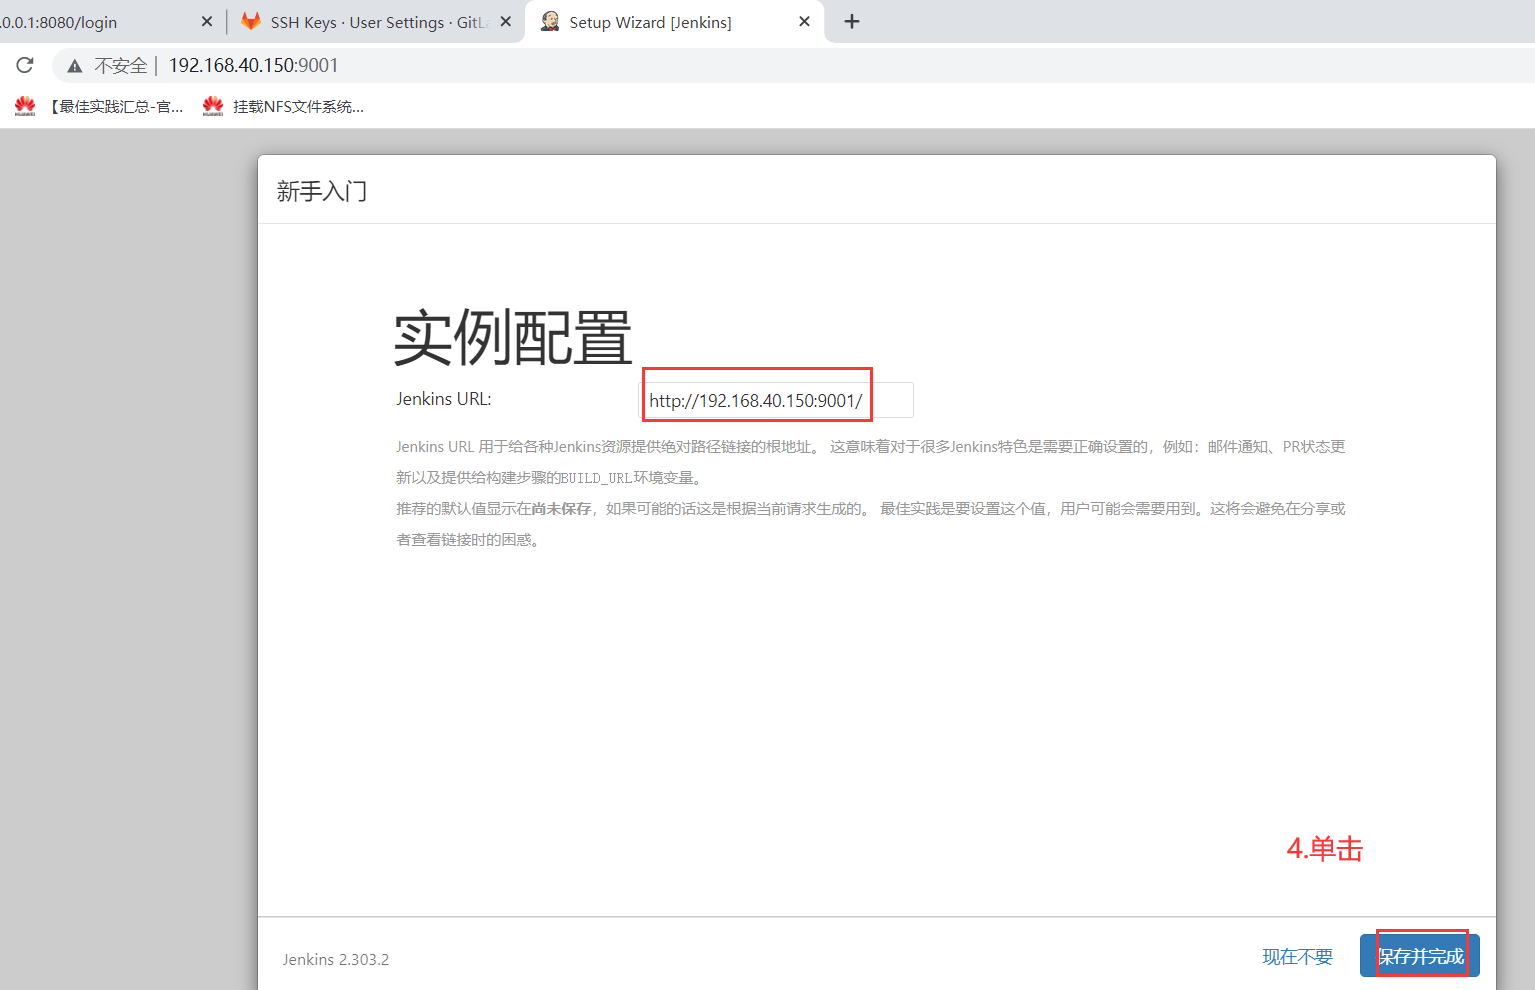The height and width of the screenshot is (990, 1535).
Task: Close the Setup Wizard [Jenkins] tab
Action: (804, 21)
